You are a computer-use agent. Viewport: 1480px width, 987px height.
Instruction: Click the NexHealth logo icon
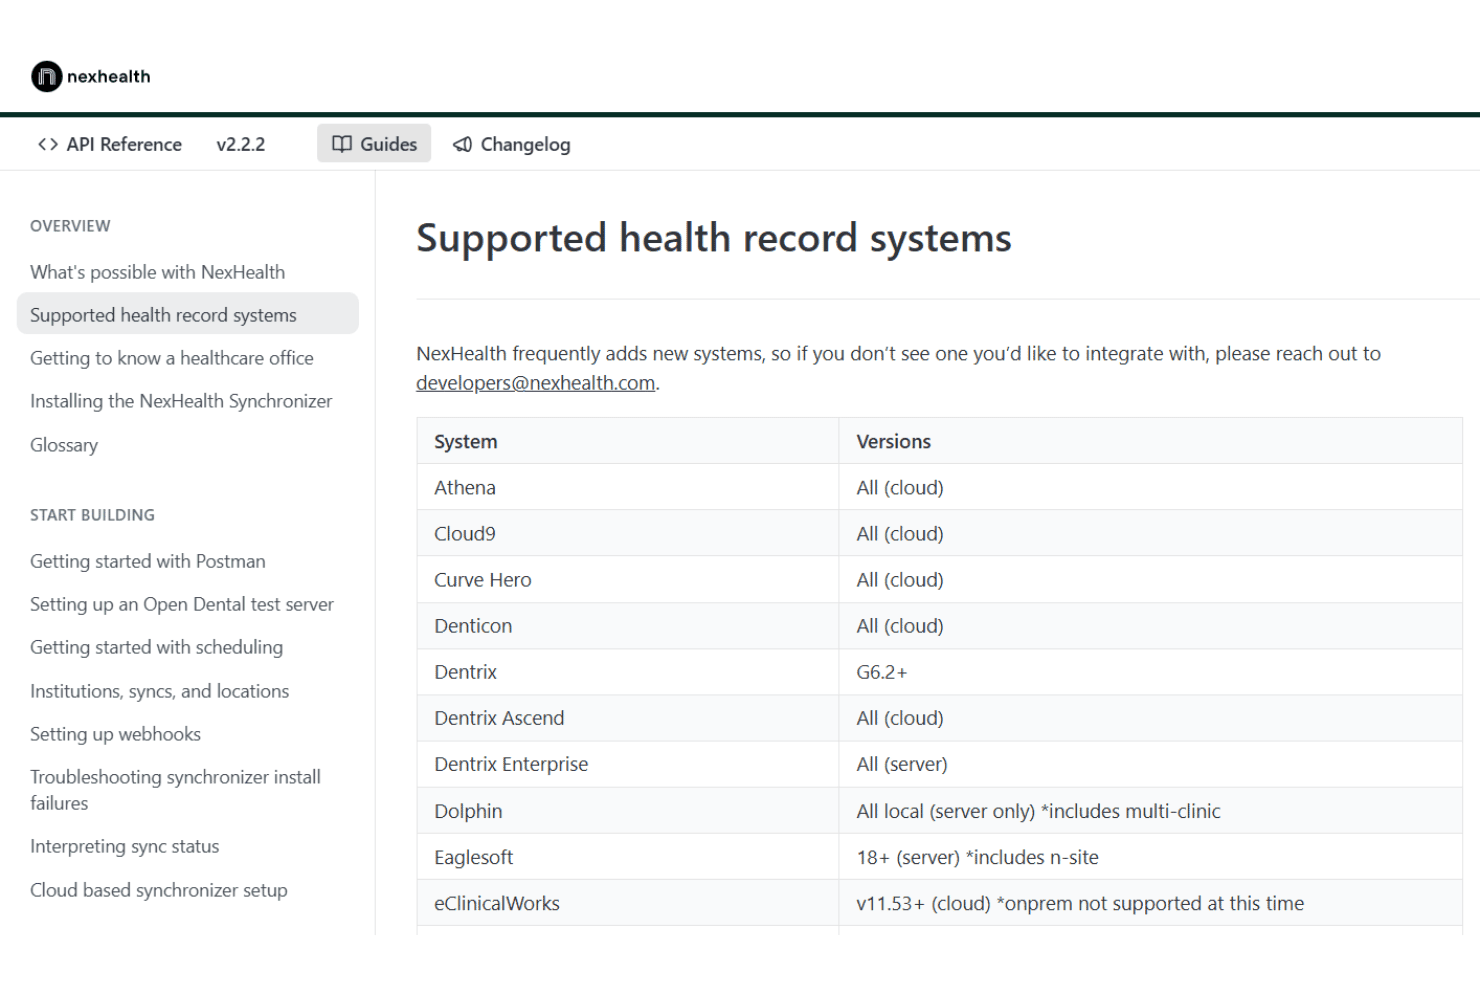coord(47,76)
